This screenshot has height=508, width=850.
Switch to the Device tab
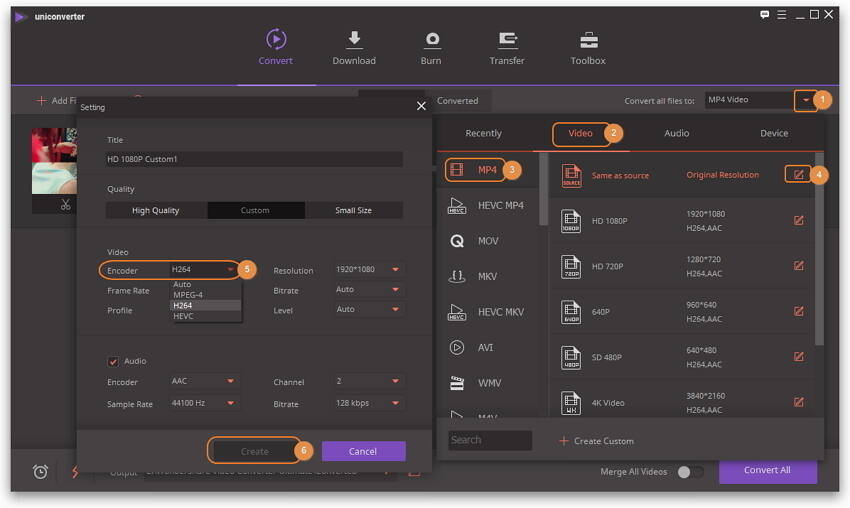coord(774,133)
